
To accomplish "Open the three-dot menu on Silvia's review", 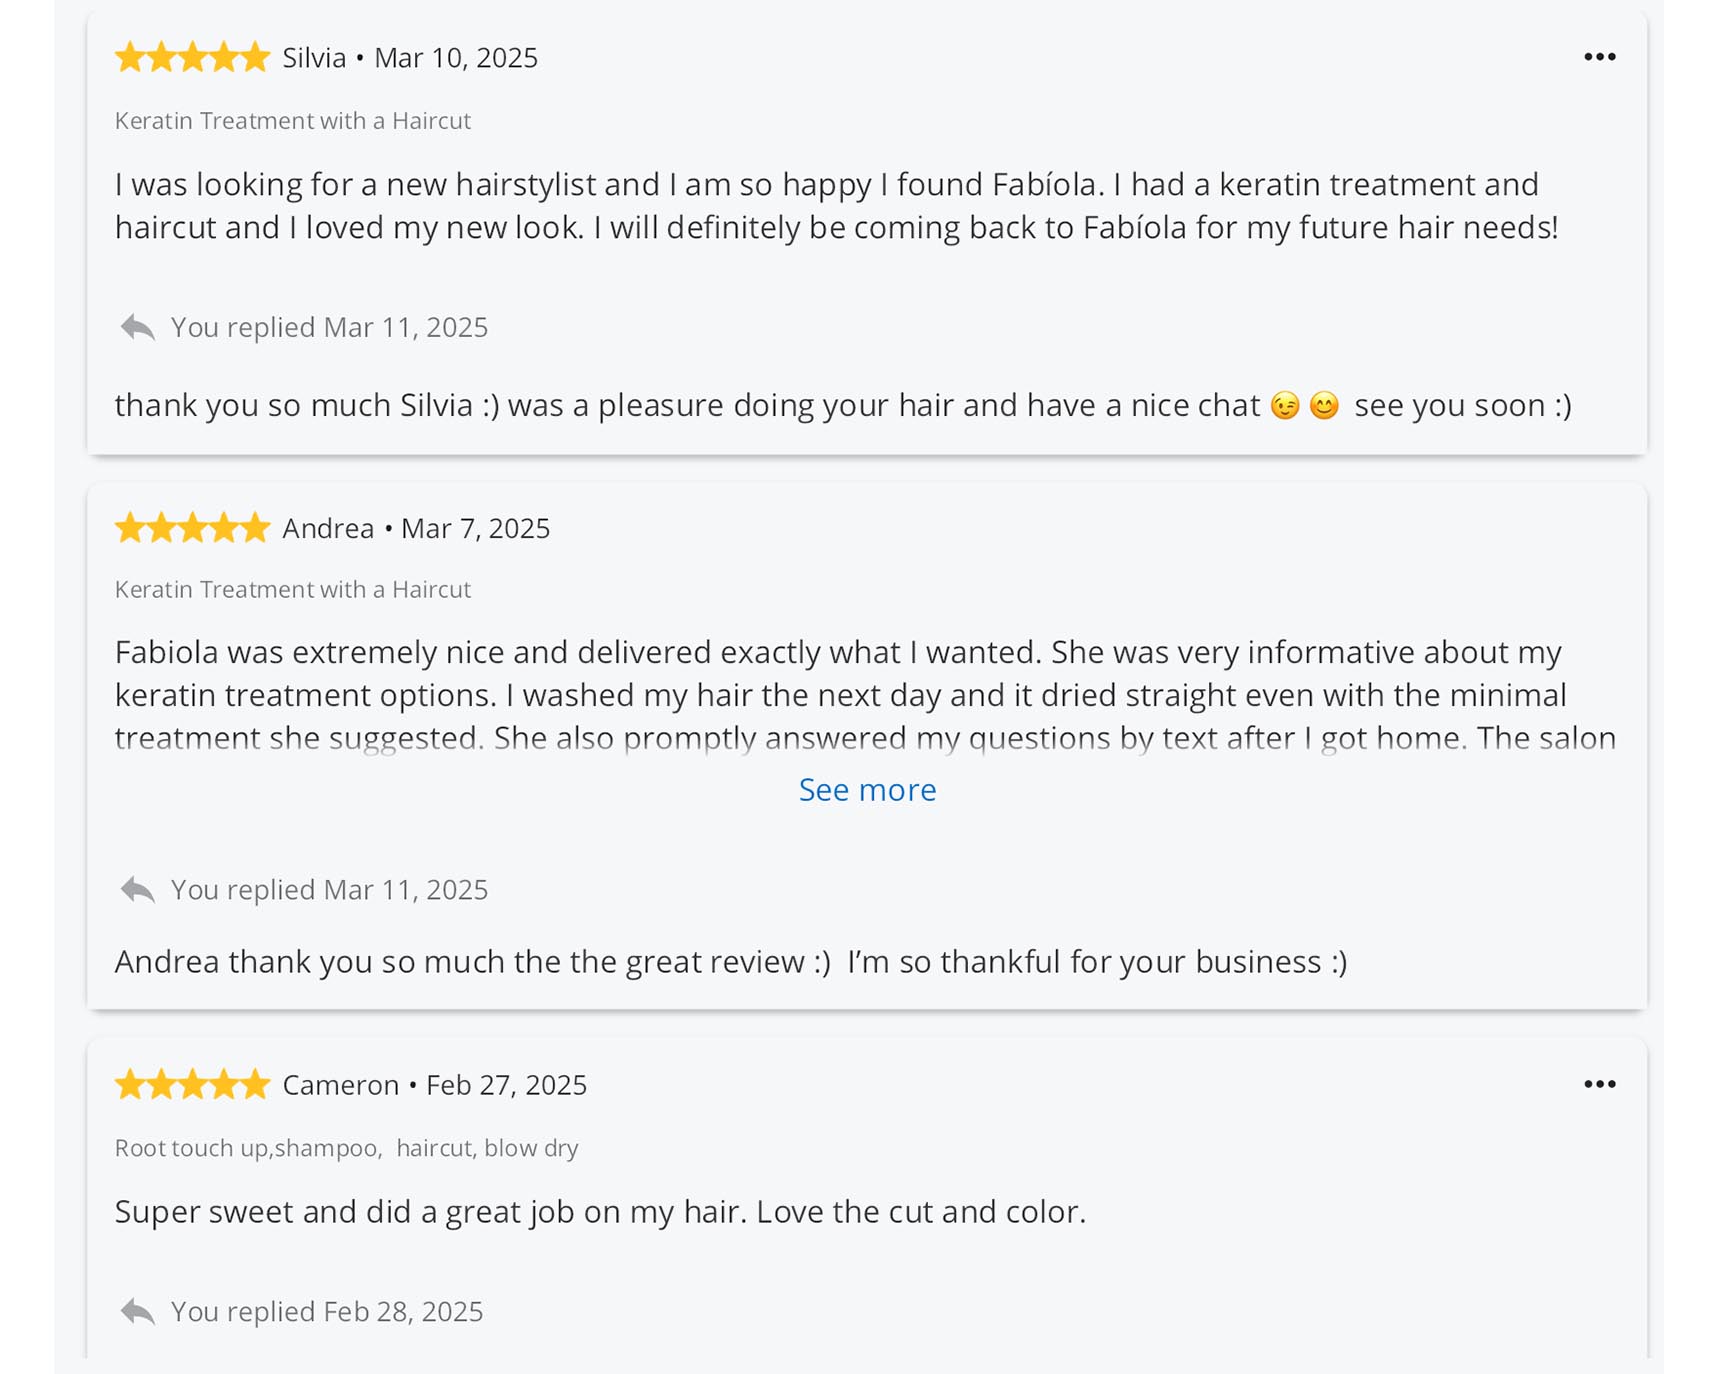I will pyautogui.click(x=1599, y=57).
